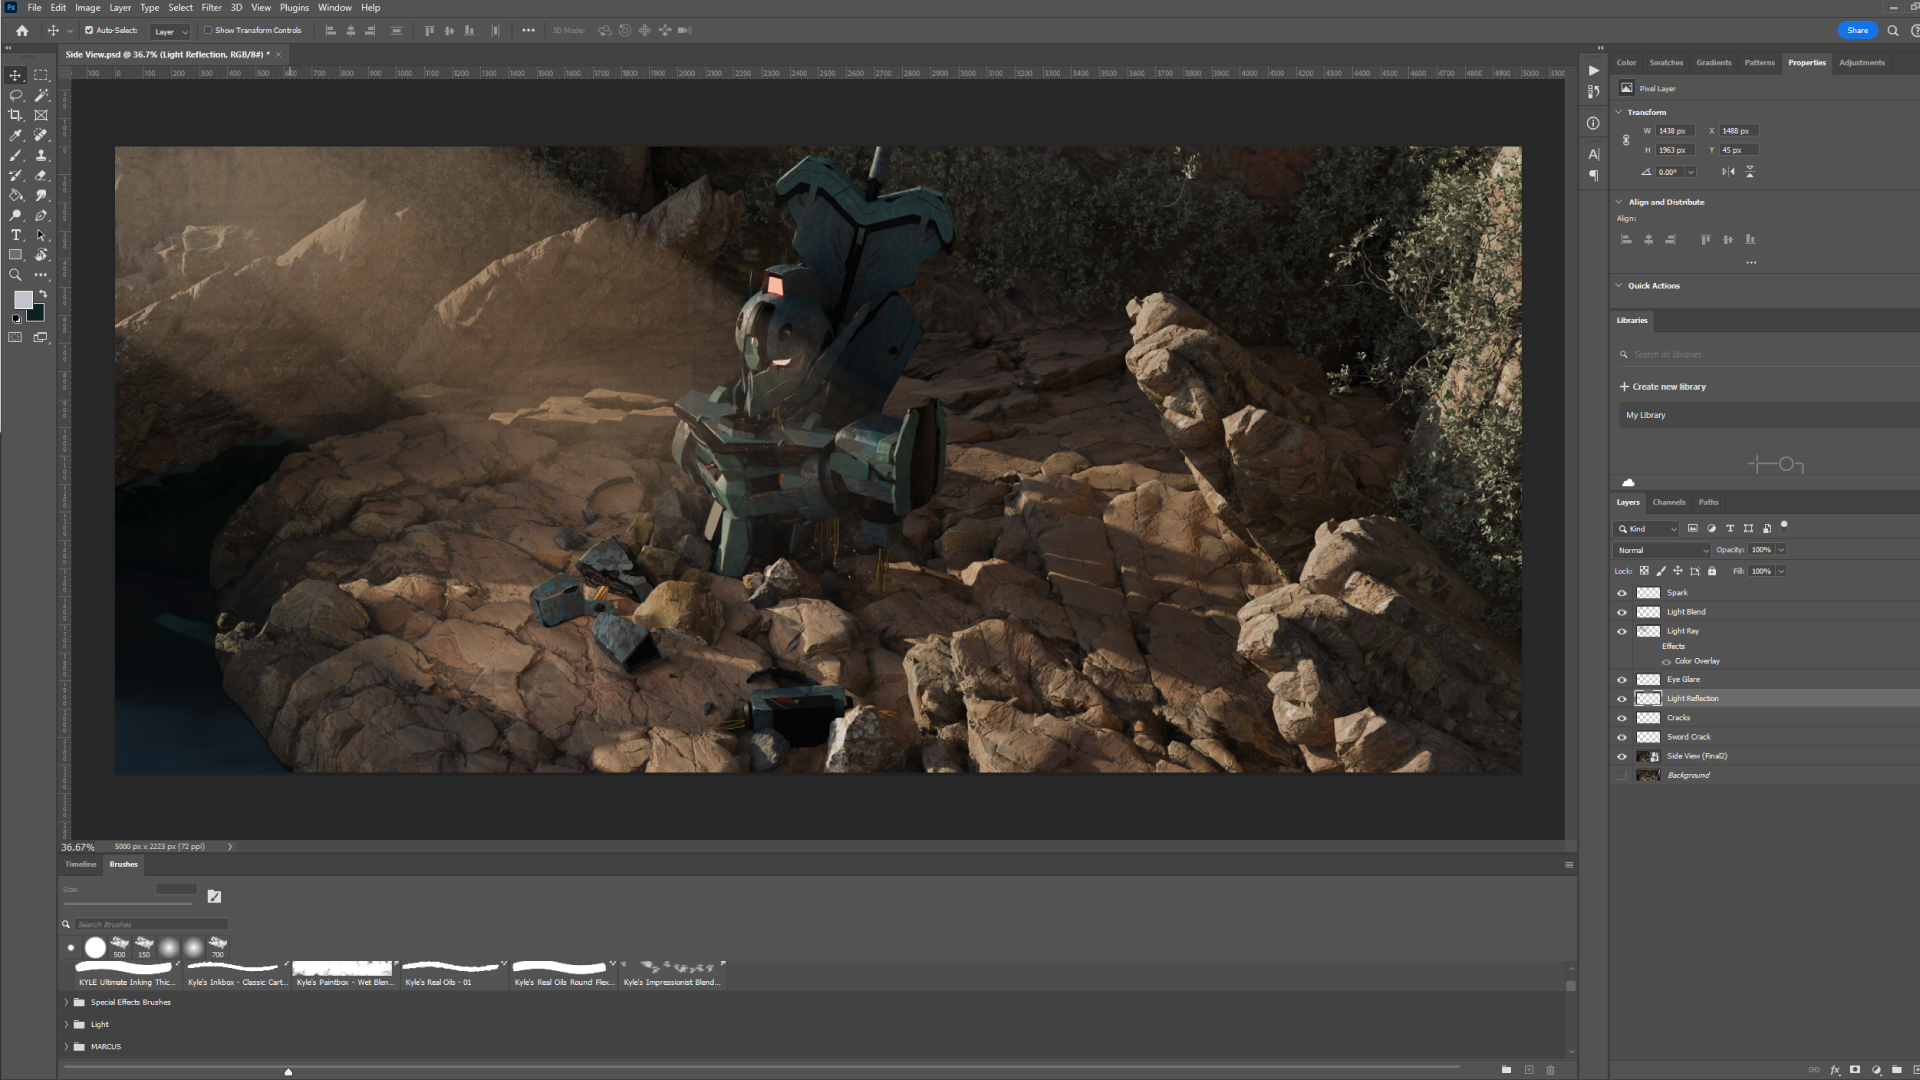Open the Filter menu
This screenshot has width=1920, height=1080.
tap(211, 7)
